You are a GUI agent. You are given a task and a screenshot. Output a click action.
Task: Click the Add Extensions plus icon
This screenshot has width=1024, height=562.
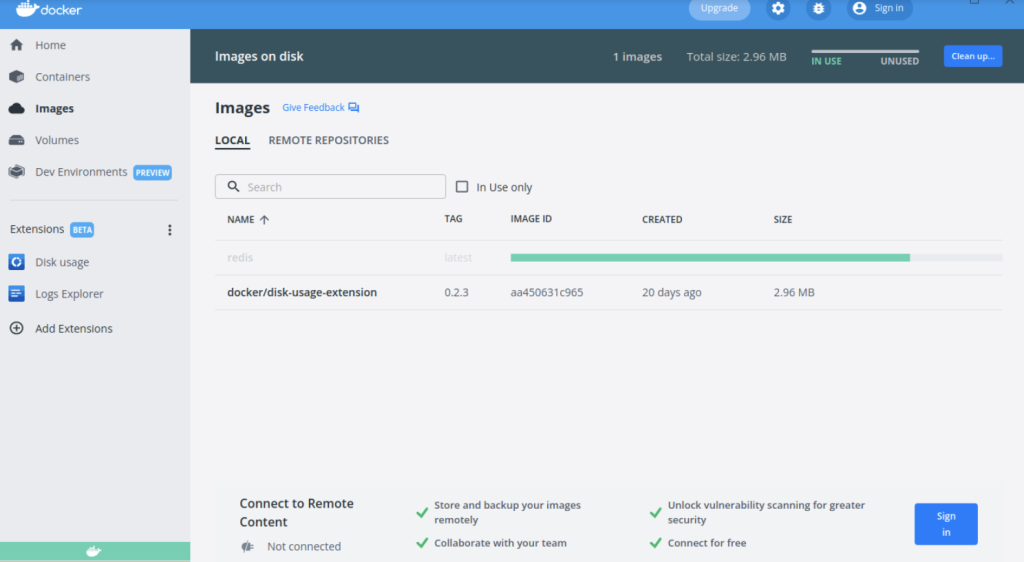coord(16,328)
